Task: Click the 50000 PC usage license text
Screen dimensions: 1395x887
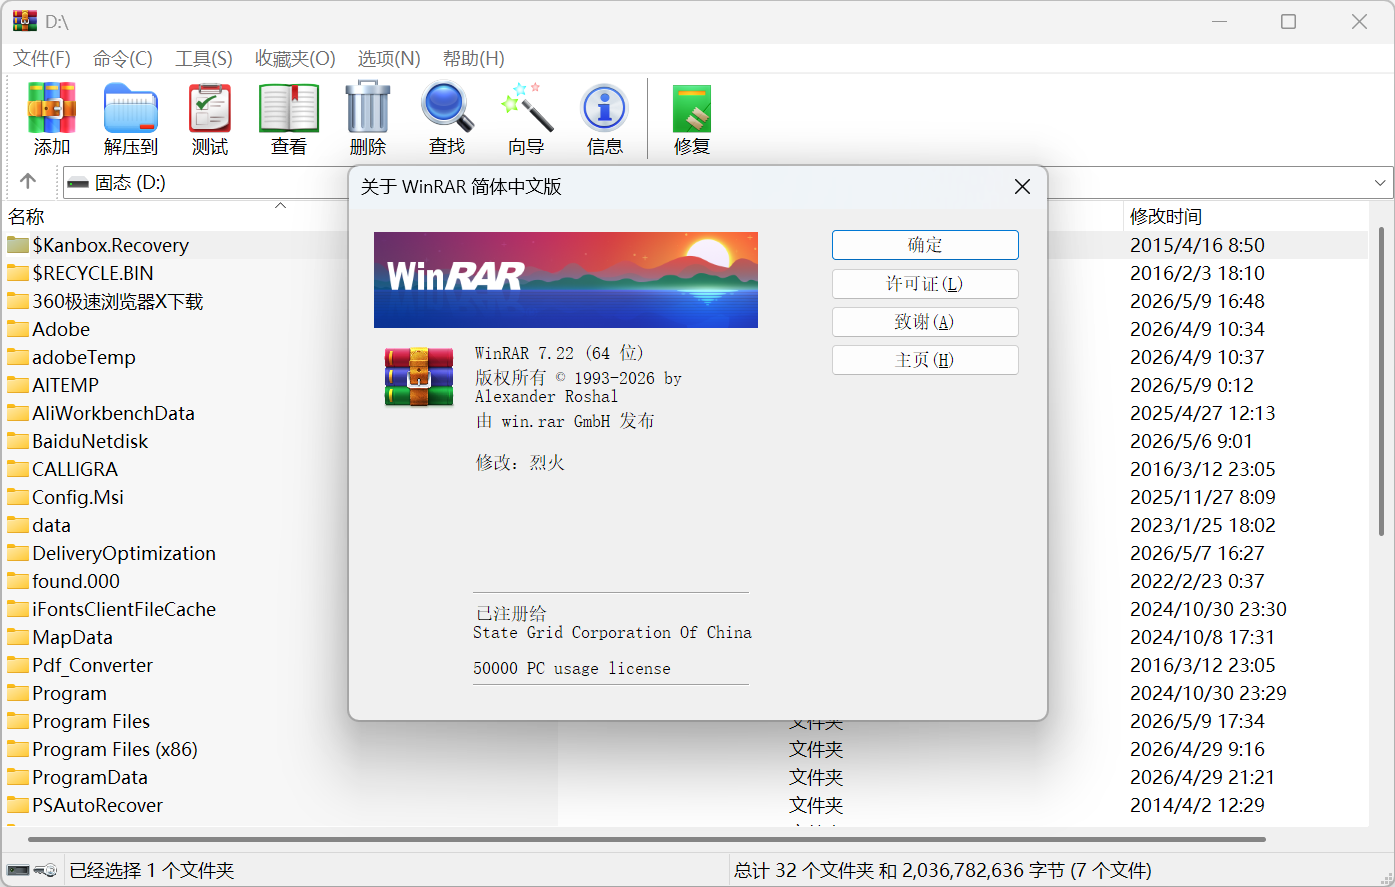Action: (x=572, y=669)
